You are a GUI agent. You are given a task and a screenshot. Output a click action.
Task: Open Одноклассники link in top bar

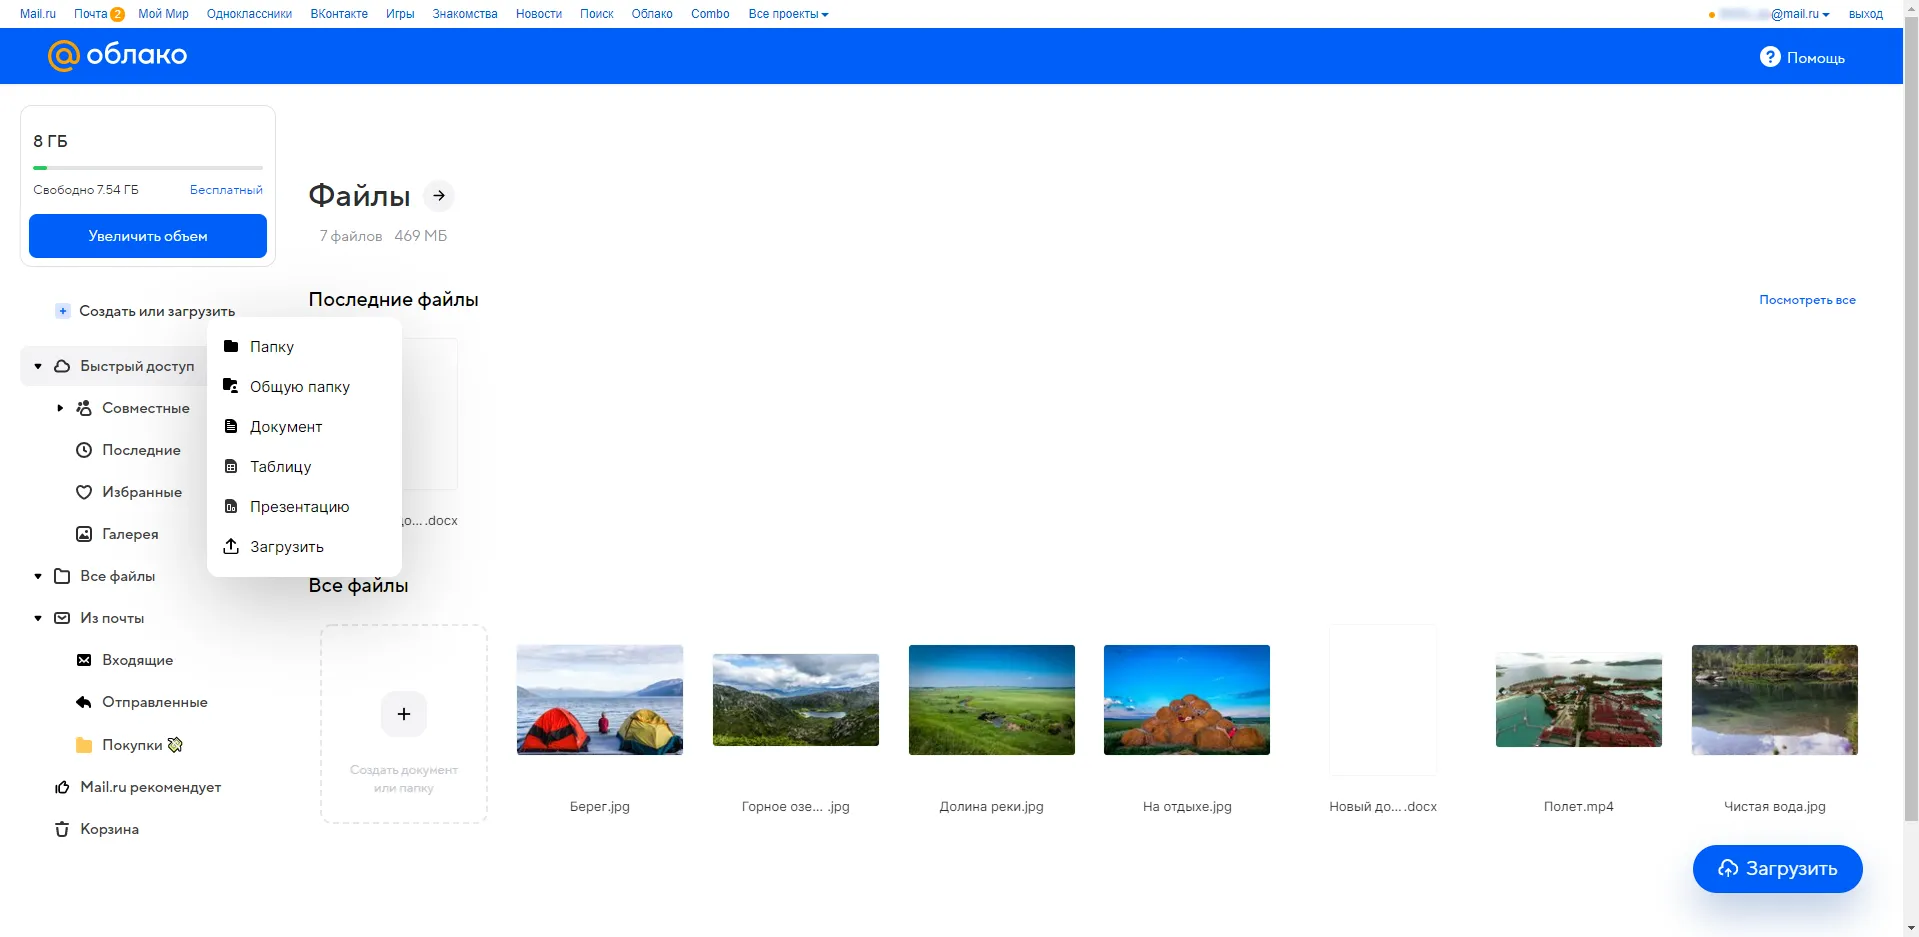(249, 14)
